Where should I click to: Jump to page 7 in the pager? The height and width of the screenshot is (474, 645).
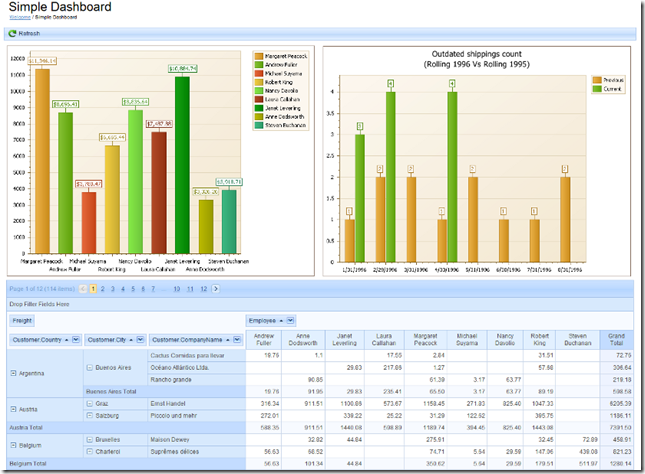pyautogui.click(x=153, y=289)
